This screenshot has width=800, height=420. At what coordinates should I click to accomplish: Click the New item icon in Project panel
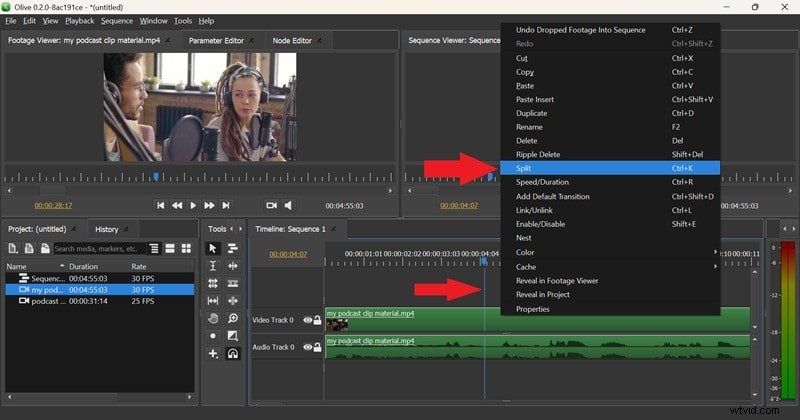[x=13, y=249]
